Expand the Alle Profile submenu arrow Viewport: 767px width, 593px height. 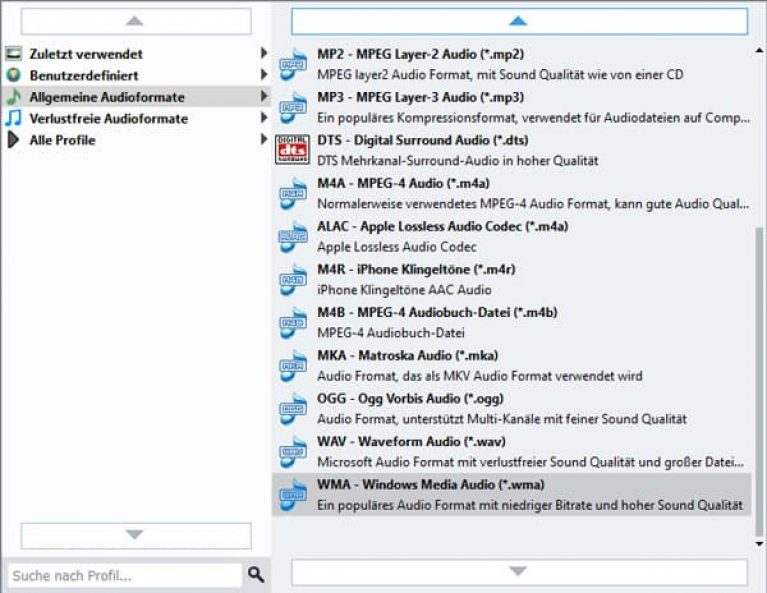264,140
